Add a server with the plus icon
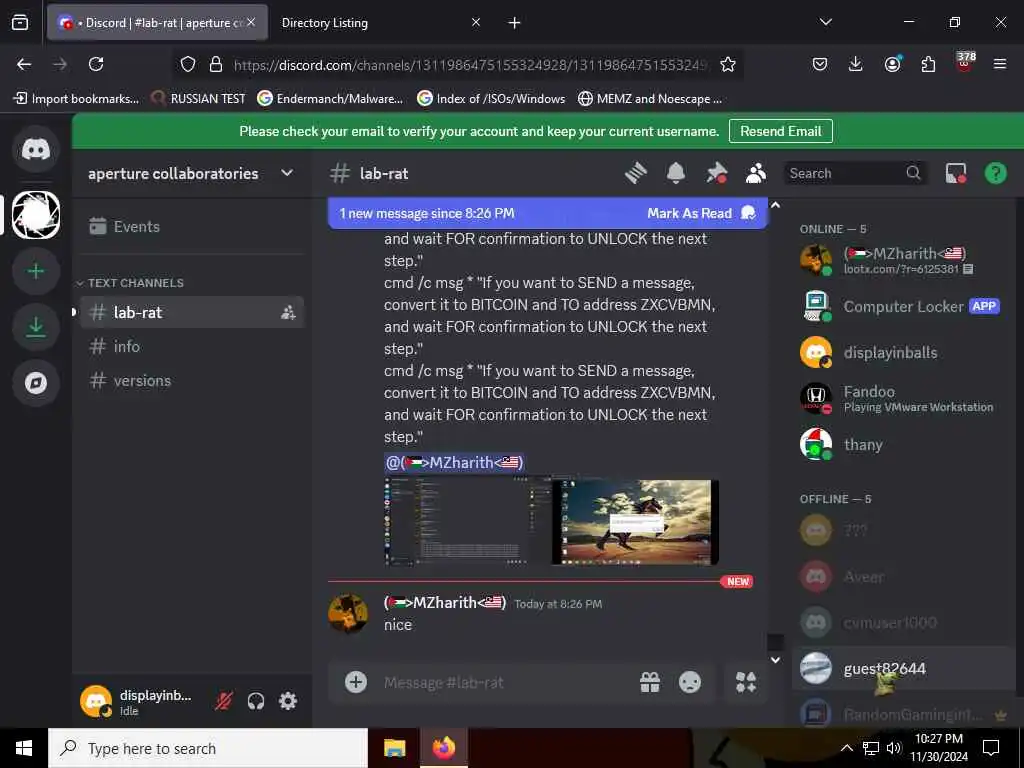The width and height of the screenshot is (1024, 768). (36, 271)
